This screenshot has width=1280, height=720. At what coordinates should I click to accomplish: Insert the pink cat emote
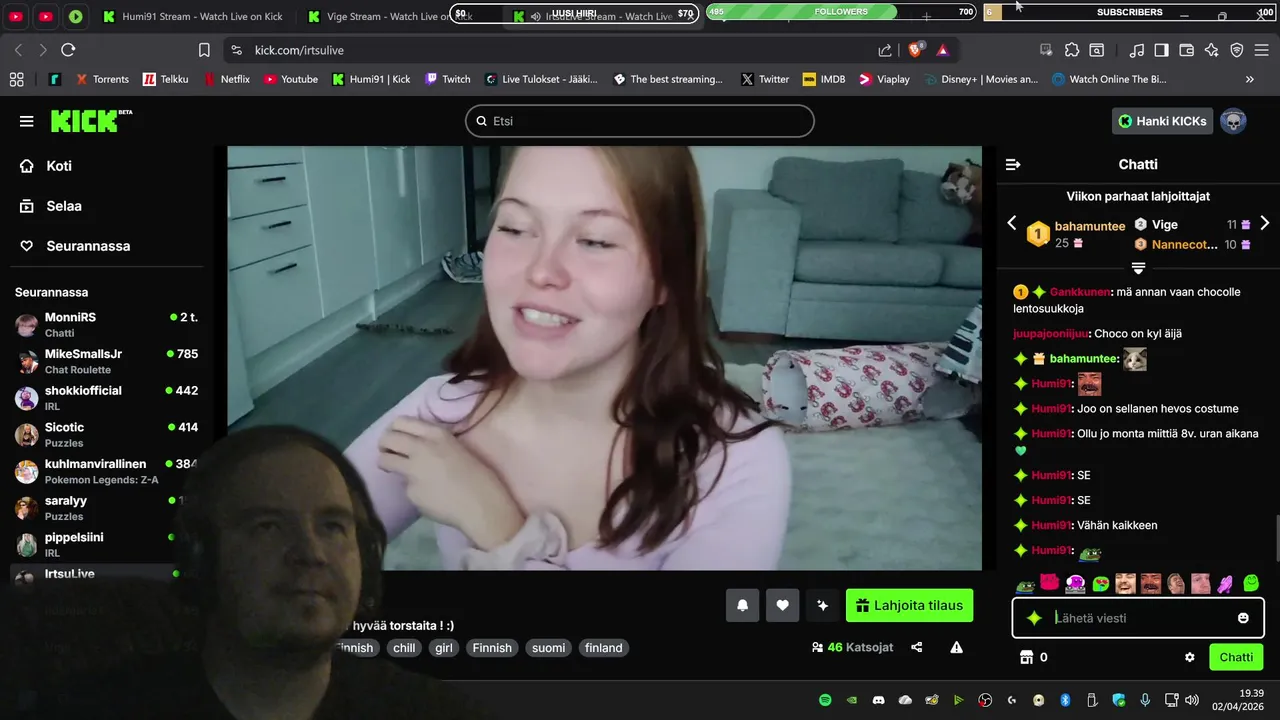click(x=1050, y=583)
